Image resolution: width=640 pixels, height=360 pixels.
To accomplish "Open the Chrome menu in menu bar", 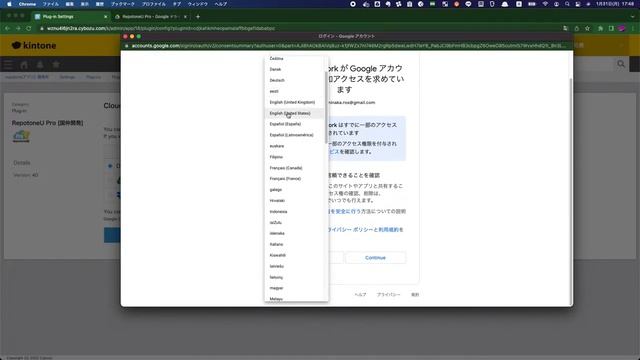I will 27,4.
